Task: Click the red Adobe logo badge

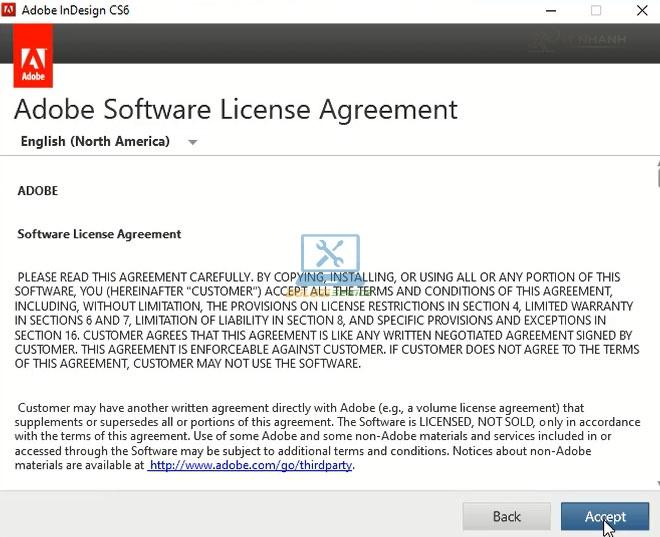Action: (35, 59)
